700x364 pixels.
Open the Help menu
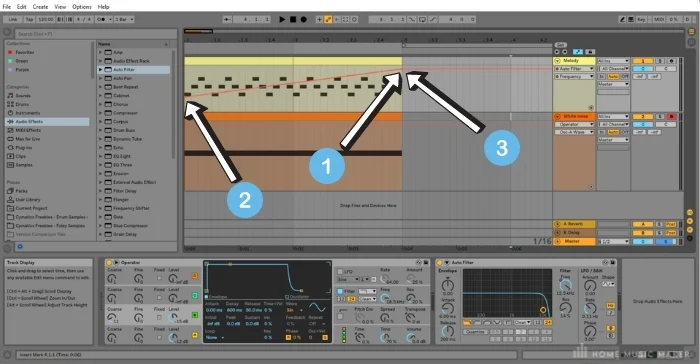pyautogui.click(x=104, y=7)
